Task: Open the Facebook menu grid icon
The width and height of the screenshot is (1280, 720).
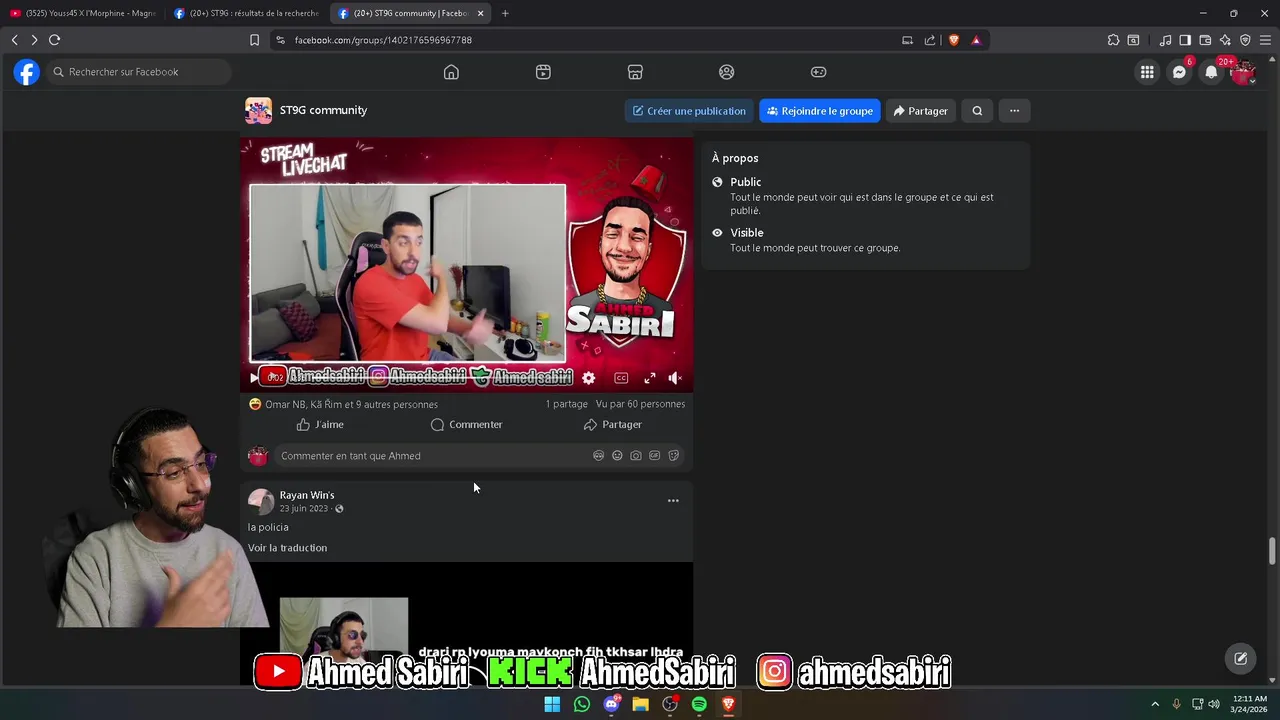Action: pyautogui.click(x=1147, y=72)
